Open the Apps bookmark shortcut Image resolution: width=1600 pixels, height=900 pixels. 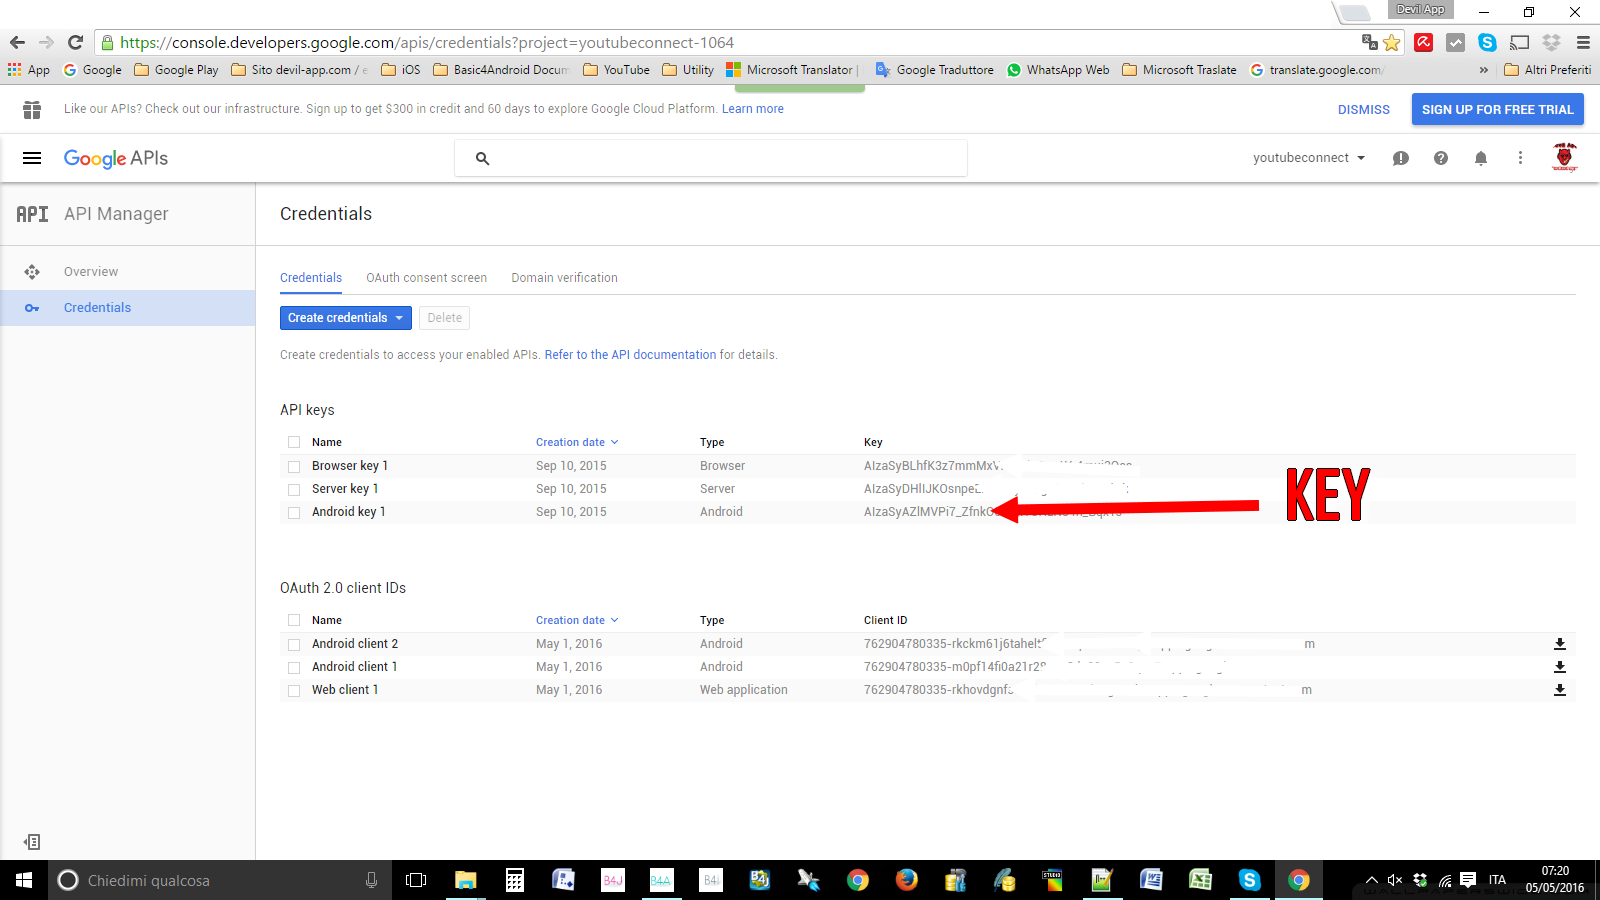[29, 70]
